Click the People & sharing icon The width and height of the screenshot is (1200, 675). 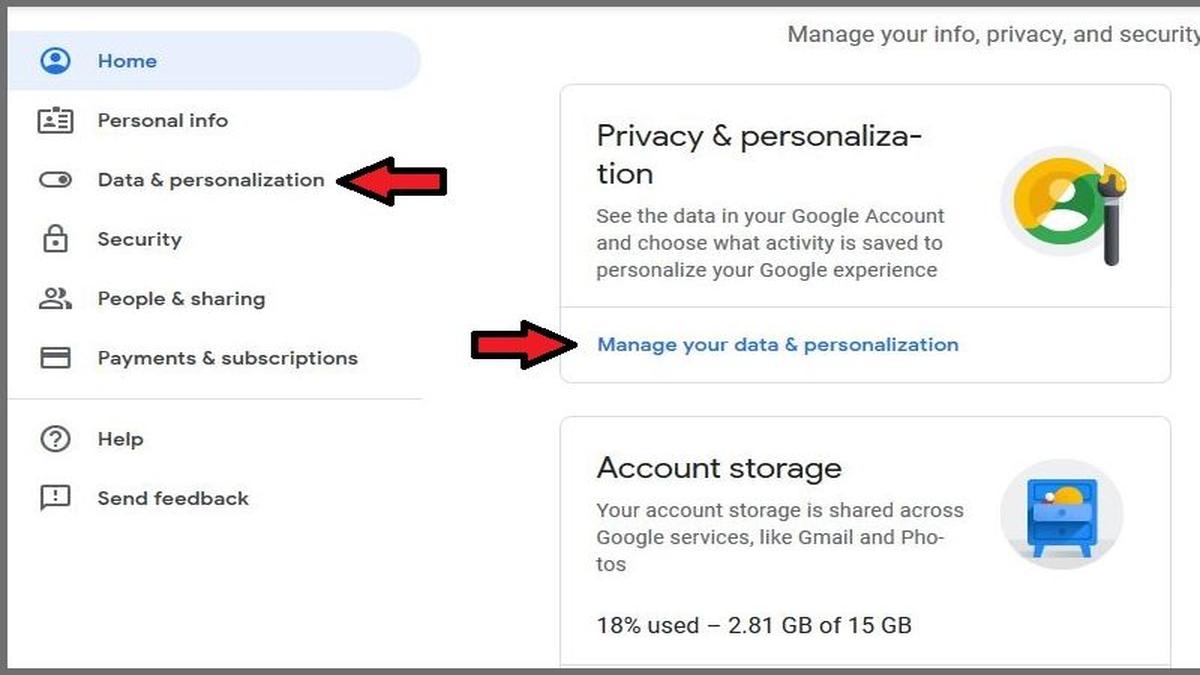pyautogui.click(x=57, y=298)
